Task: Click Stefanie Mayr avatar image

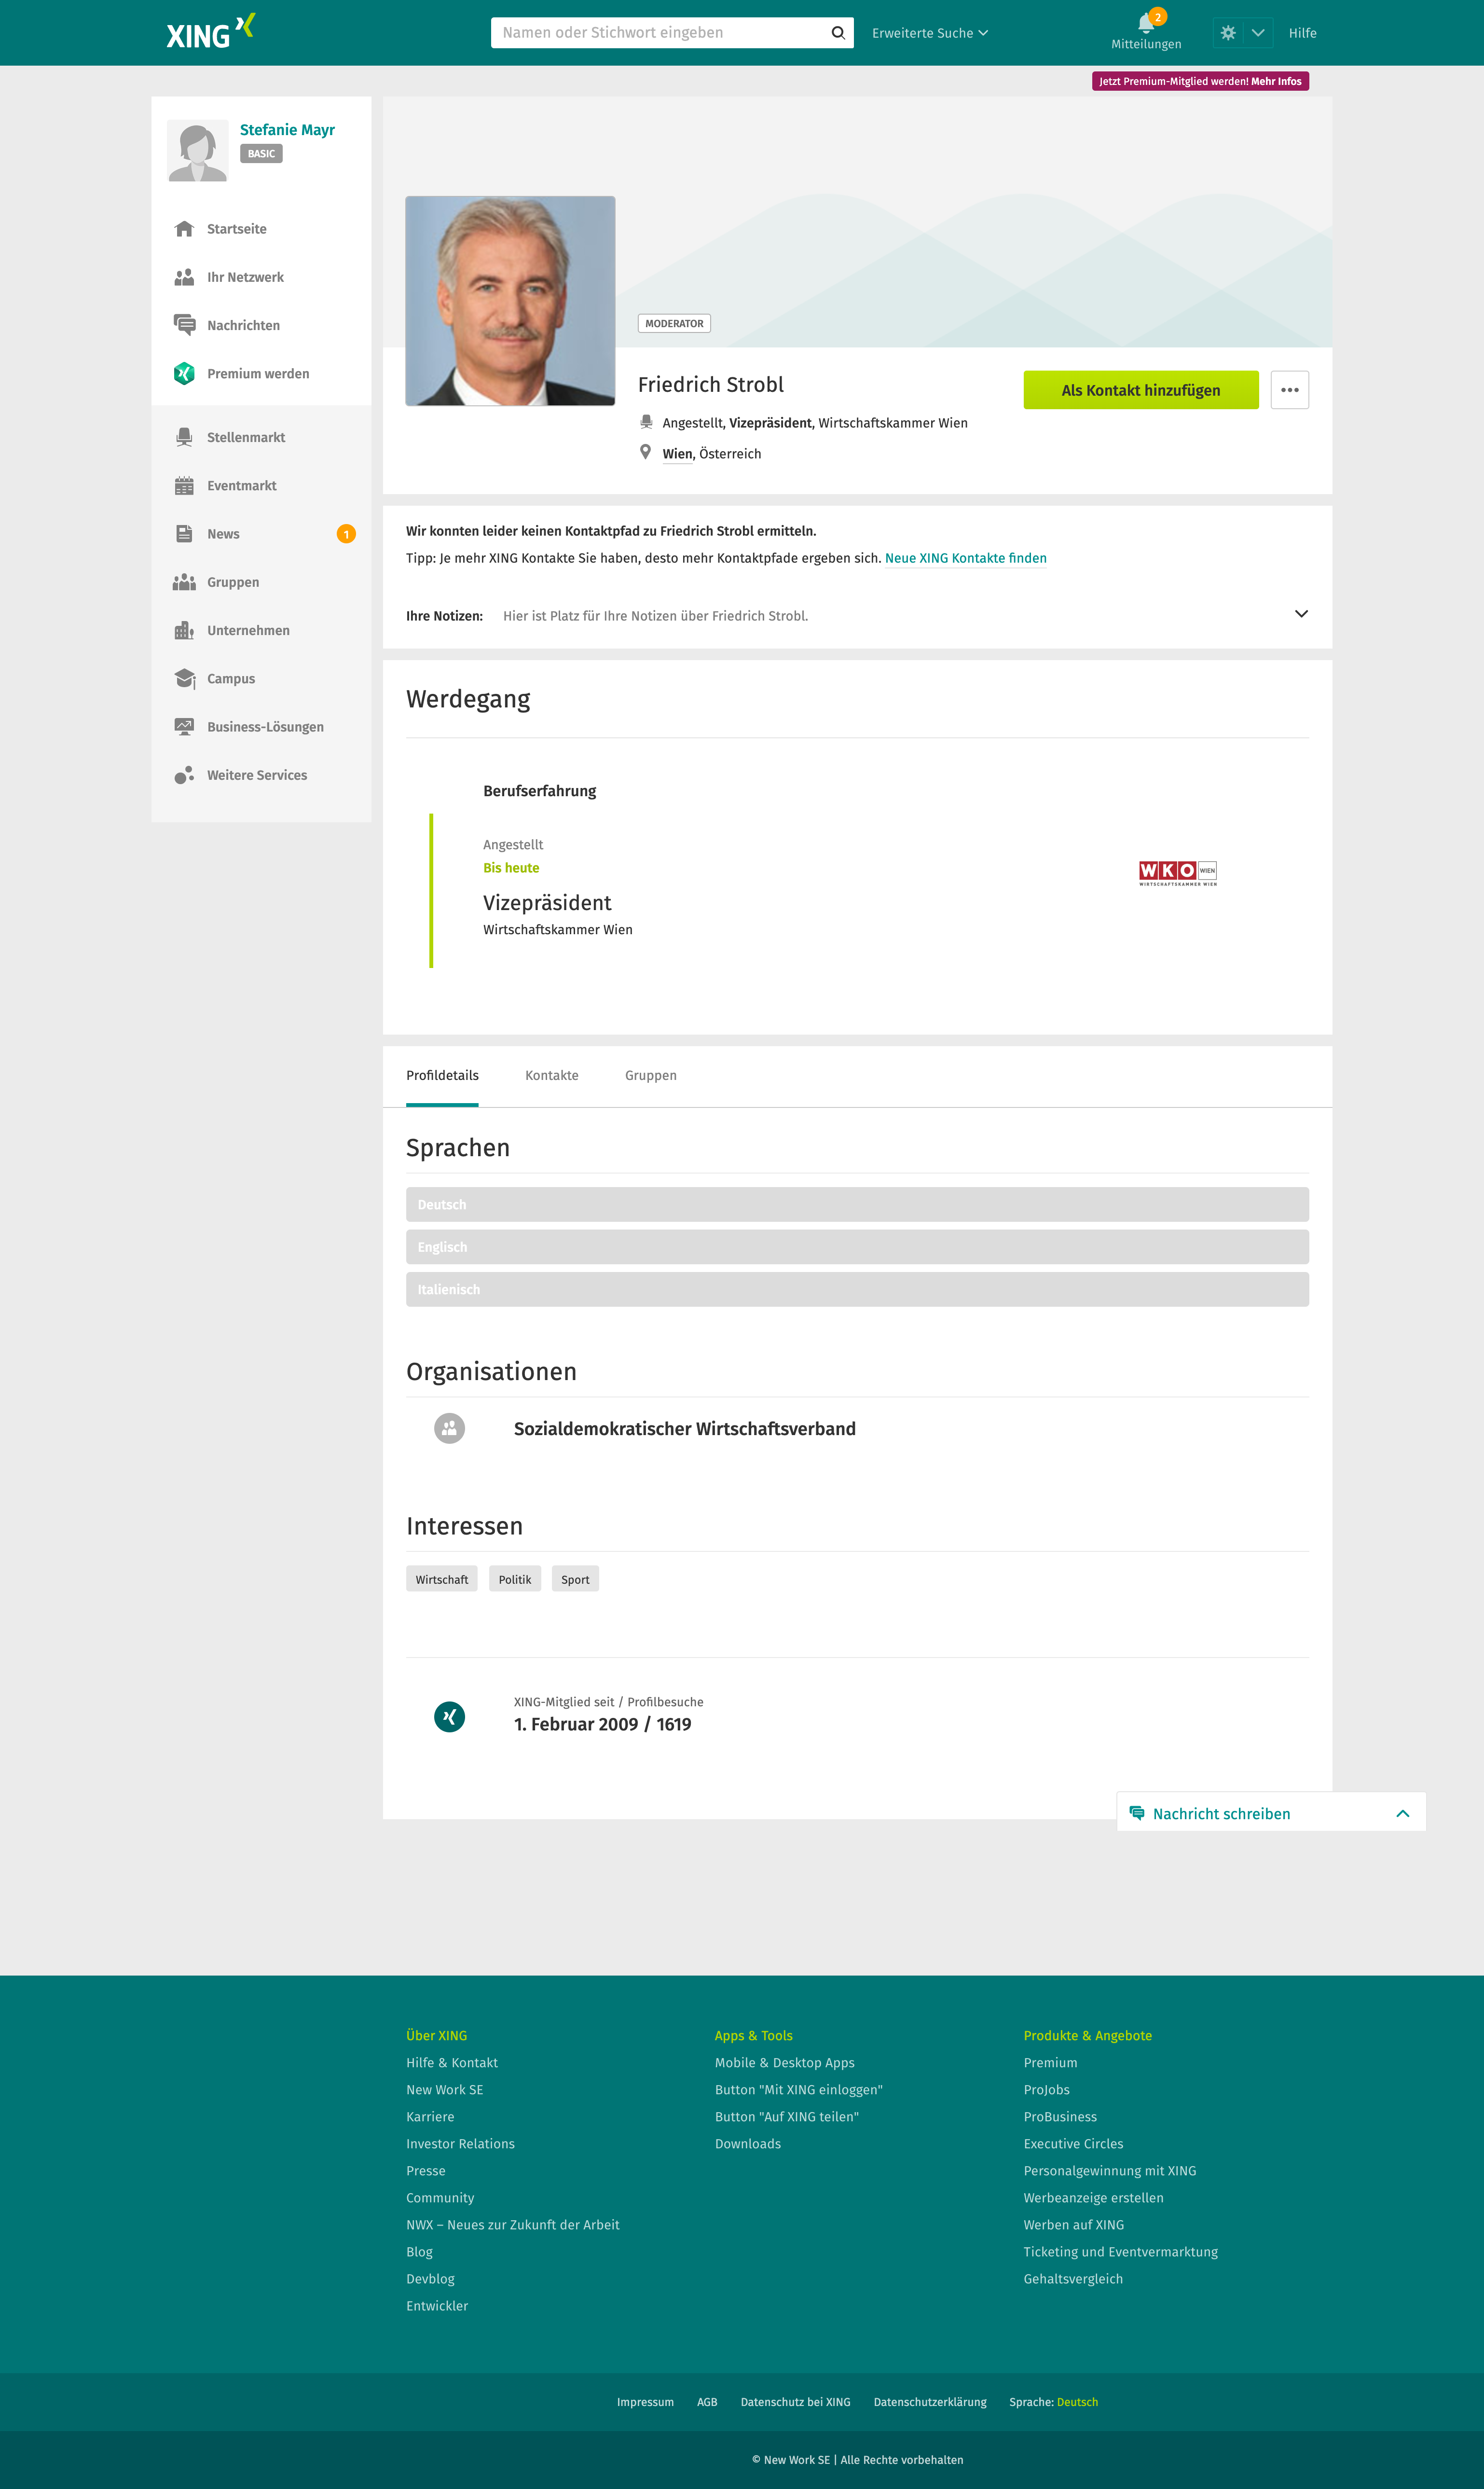Action: (198, 151)
